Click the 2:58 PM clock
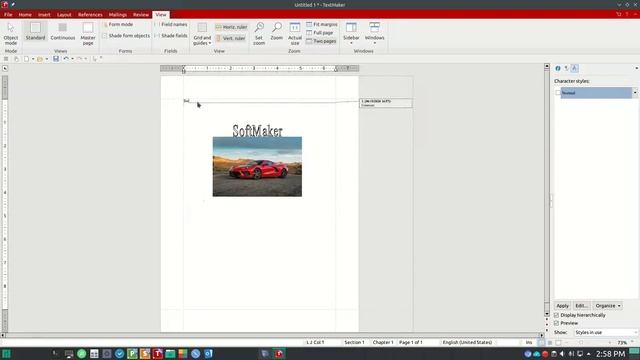This screenshot has width=640, height=360. tap(610, 354)
